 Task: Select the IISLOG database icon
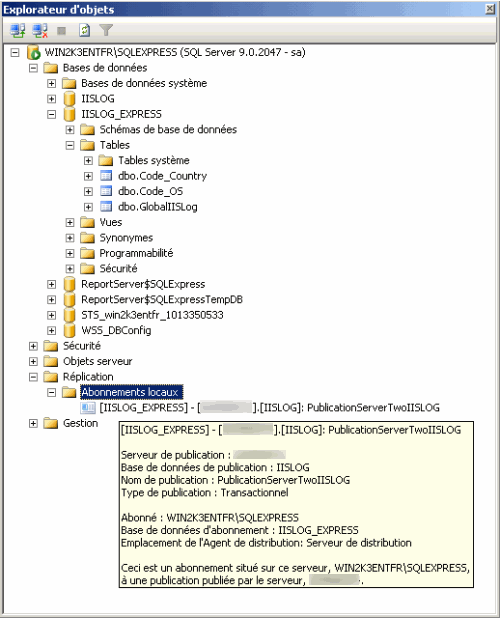coord(69,99)
